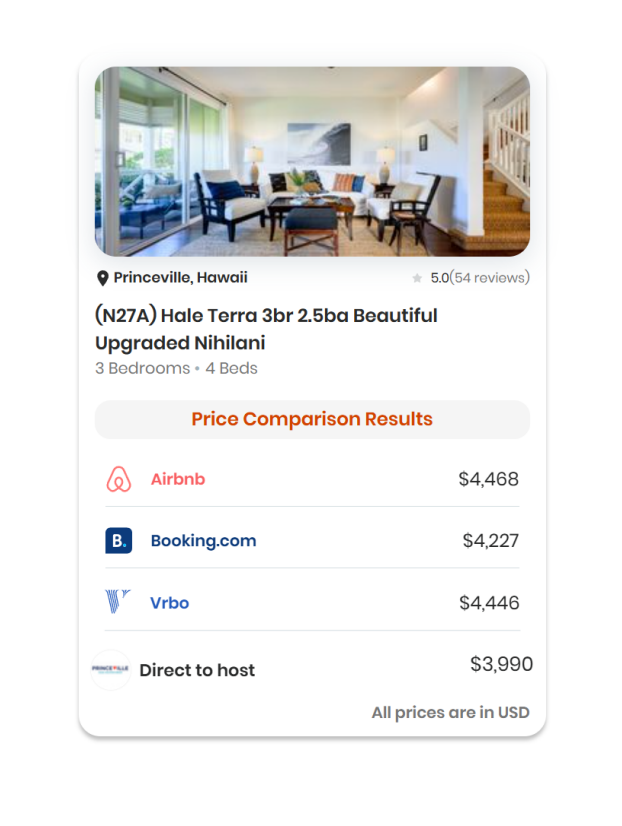Image resolution: width=622 pixels, height=826 pixels.
Task: Click the property living room photo
Action: (312, 161)
